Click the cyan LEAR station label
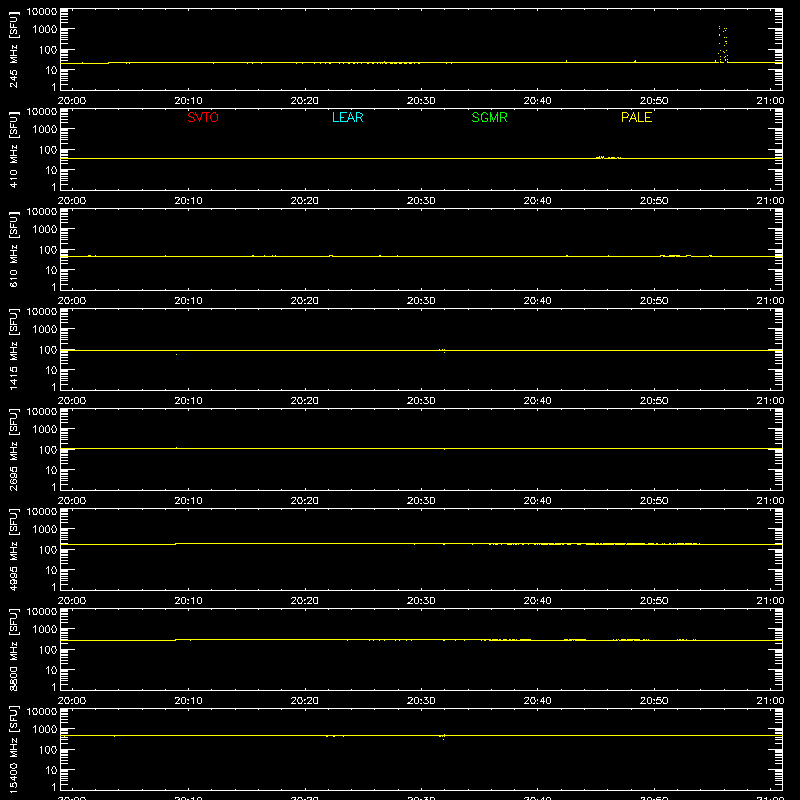800x800 pixels. pyautogui.click(x=347, y=117)
